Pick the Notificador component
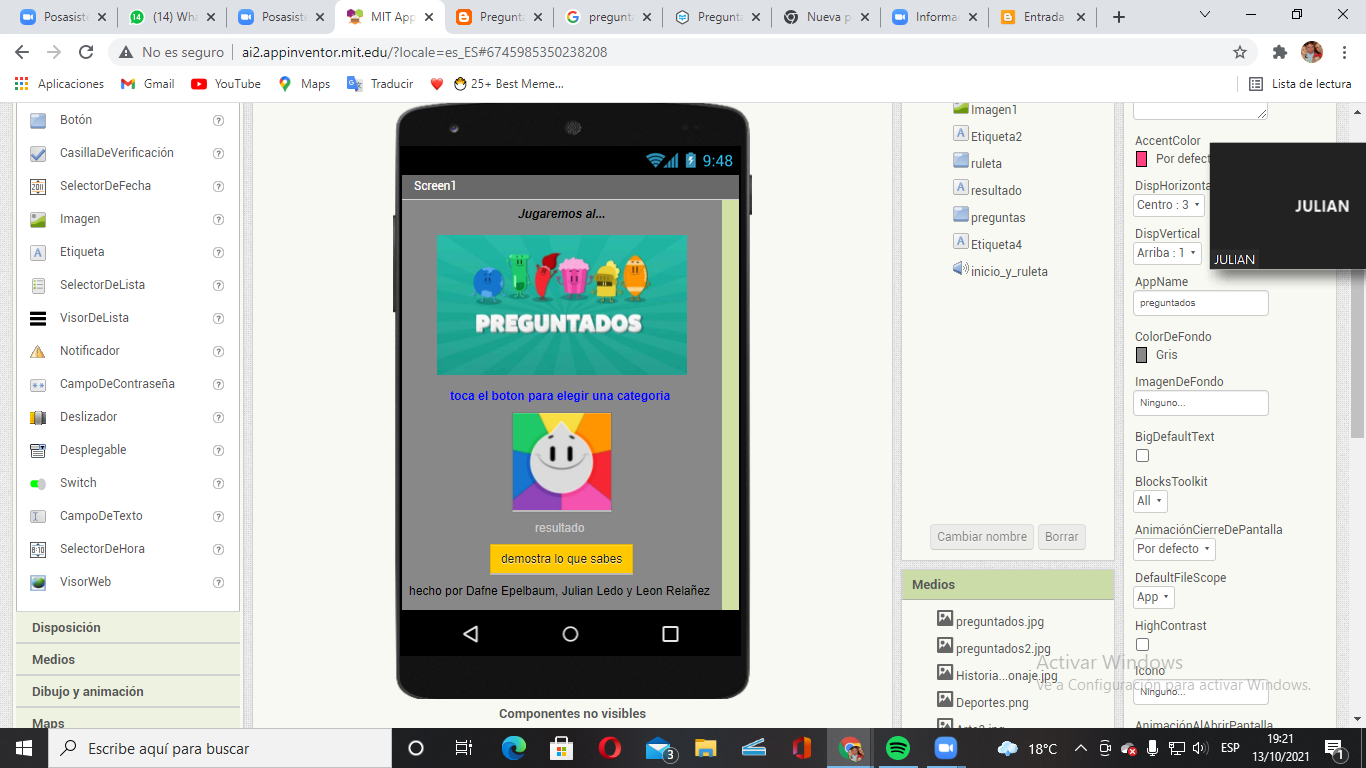Image resolution: width=1366 pixels, height=768 pixels. tap(90, 351)
